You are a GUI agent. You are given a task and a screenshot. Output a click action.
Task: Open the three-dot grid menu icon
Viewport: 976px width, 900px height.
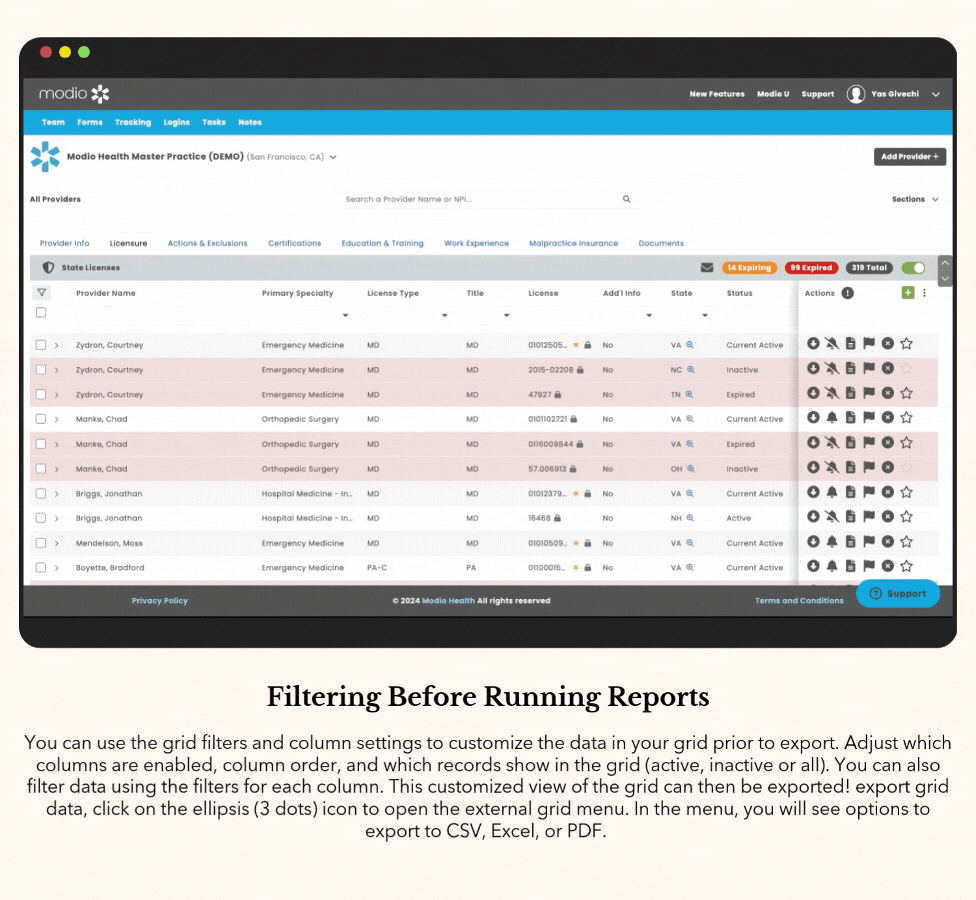(x=924, y=293)
